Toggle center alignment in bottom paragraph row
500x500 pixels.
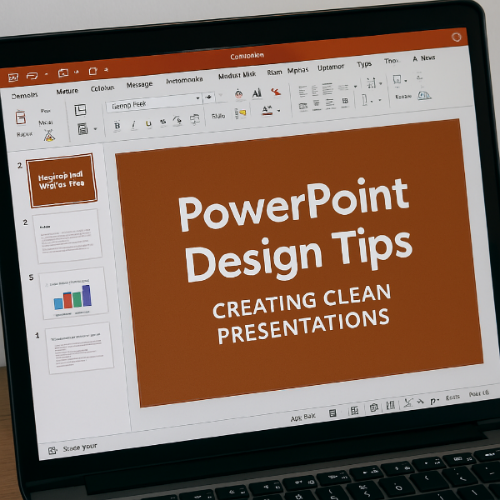[x=316, y=104]
